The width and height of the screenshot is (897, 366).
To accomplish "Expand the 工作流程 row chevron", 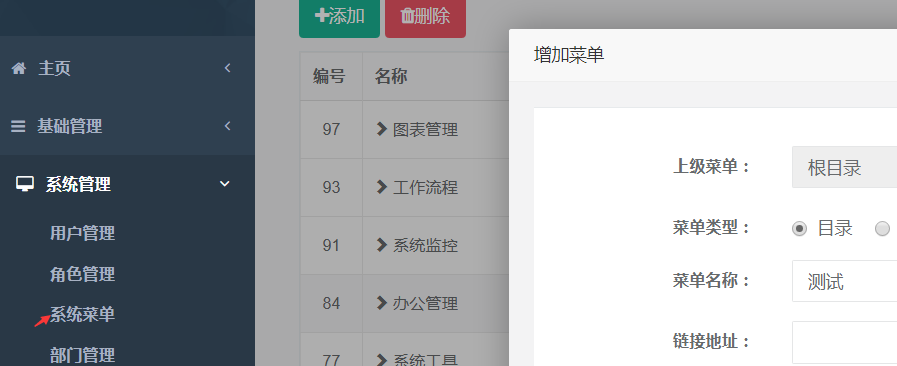I will (382, 187).
